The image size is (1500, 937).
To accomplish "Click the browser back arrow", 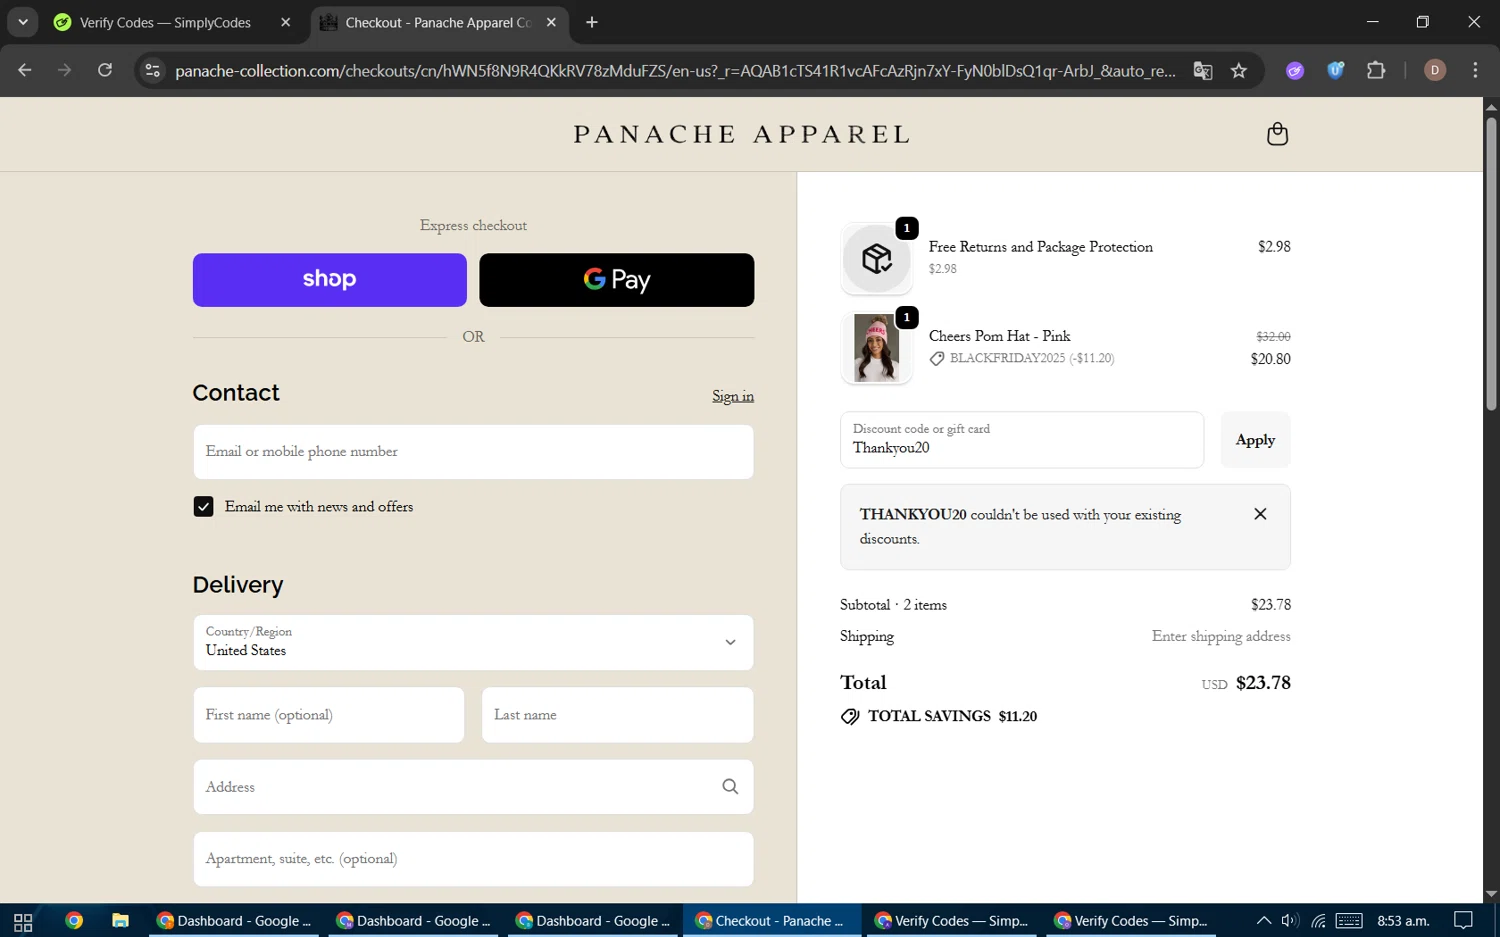I will tap(25, 70).
